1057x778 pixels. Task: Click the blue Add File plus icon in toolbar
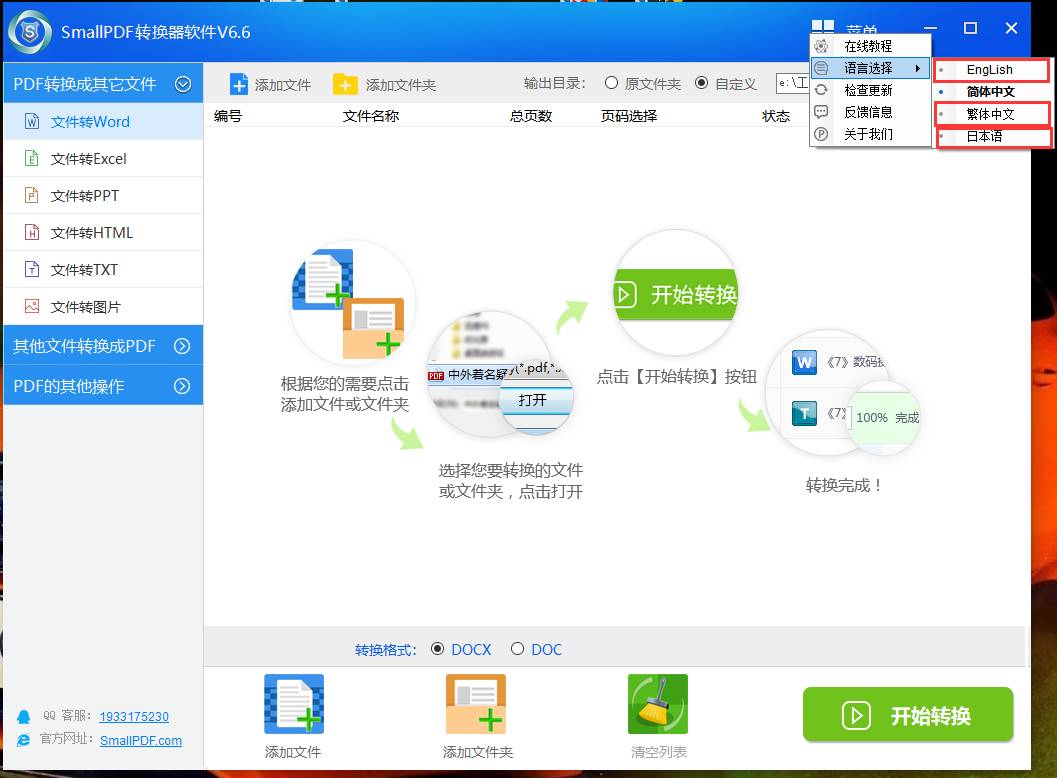(239, 84)
